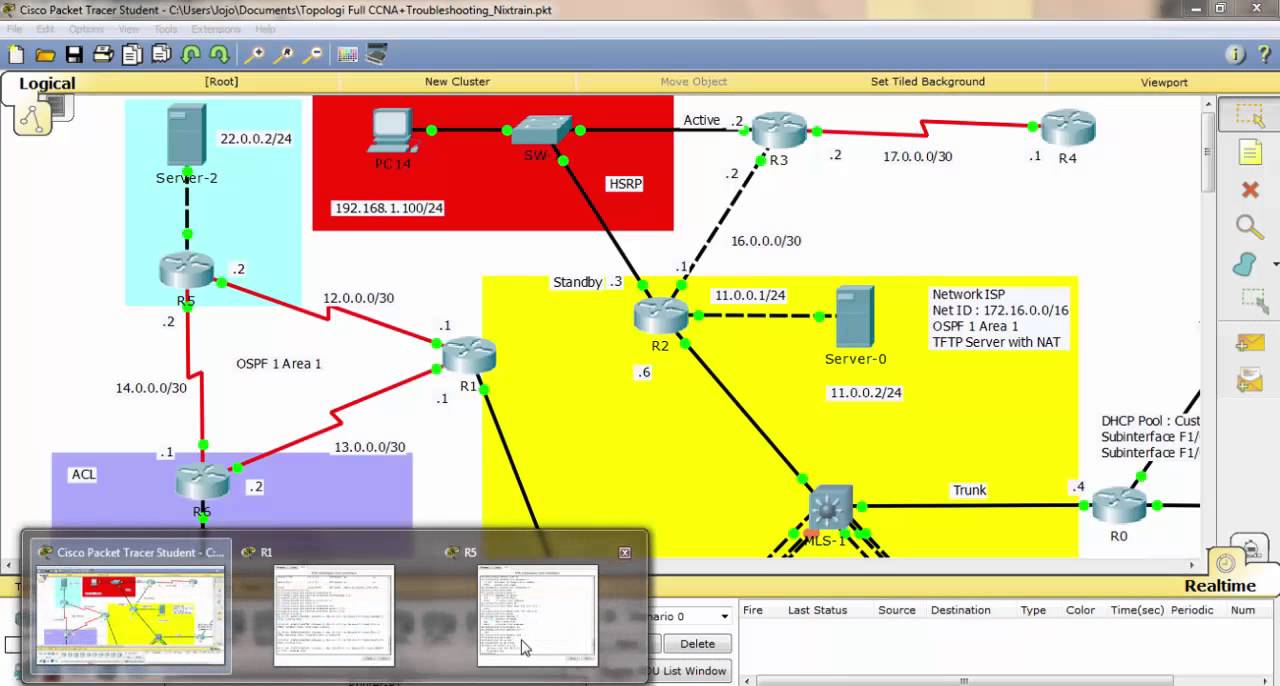The height and width of the screenshot is (686, 1280).
Task: Click the Contents help question icon
Action: pyautogui.click(x=1264, y=55)
